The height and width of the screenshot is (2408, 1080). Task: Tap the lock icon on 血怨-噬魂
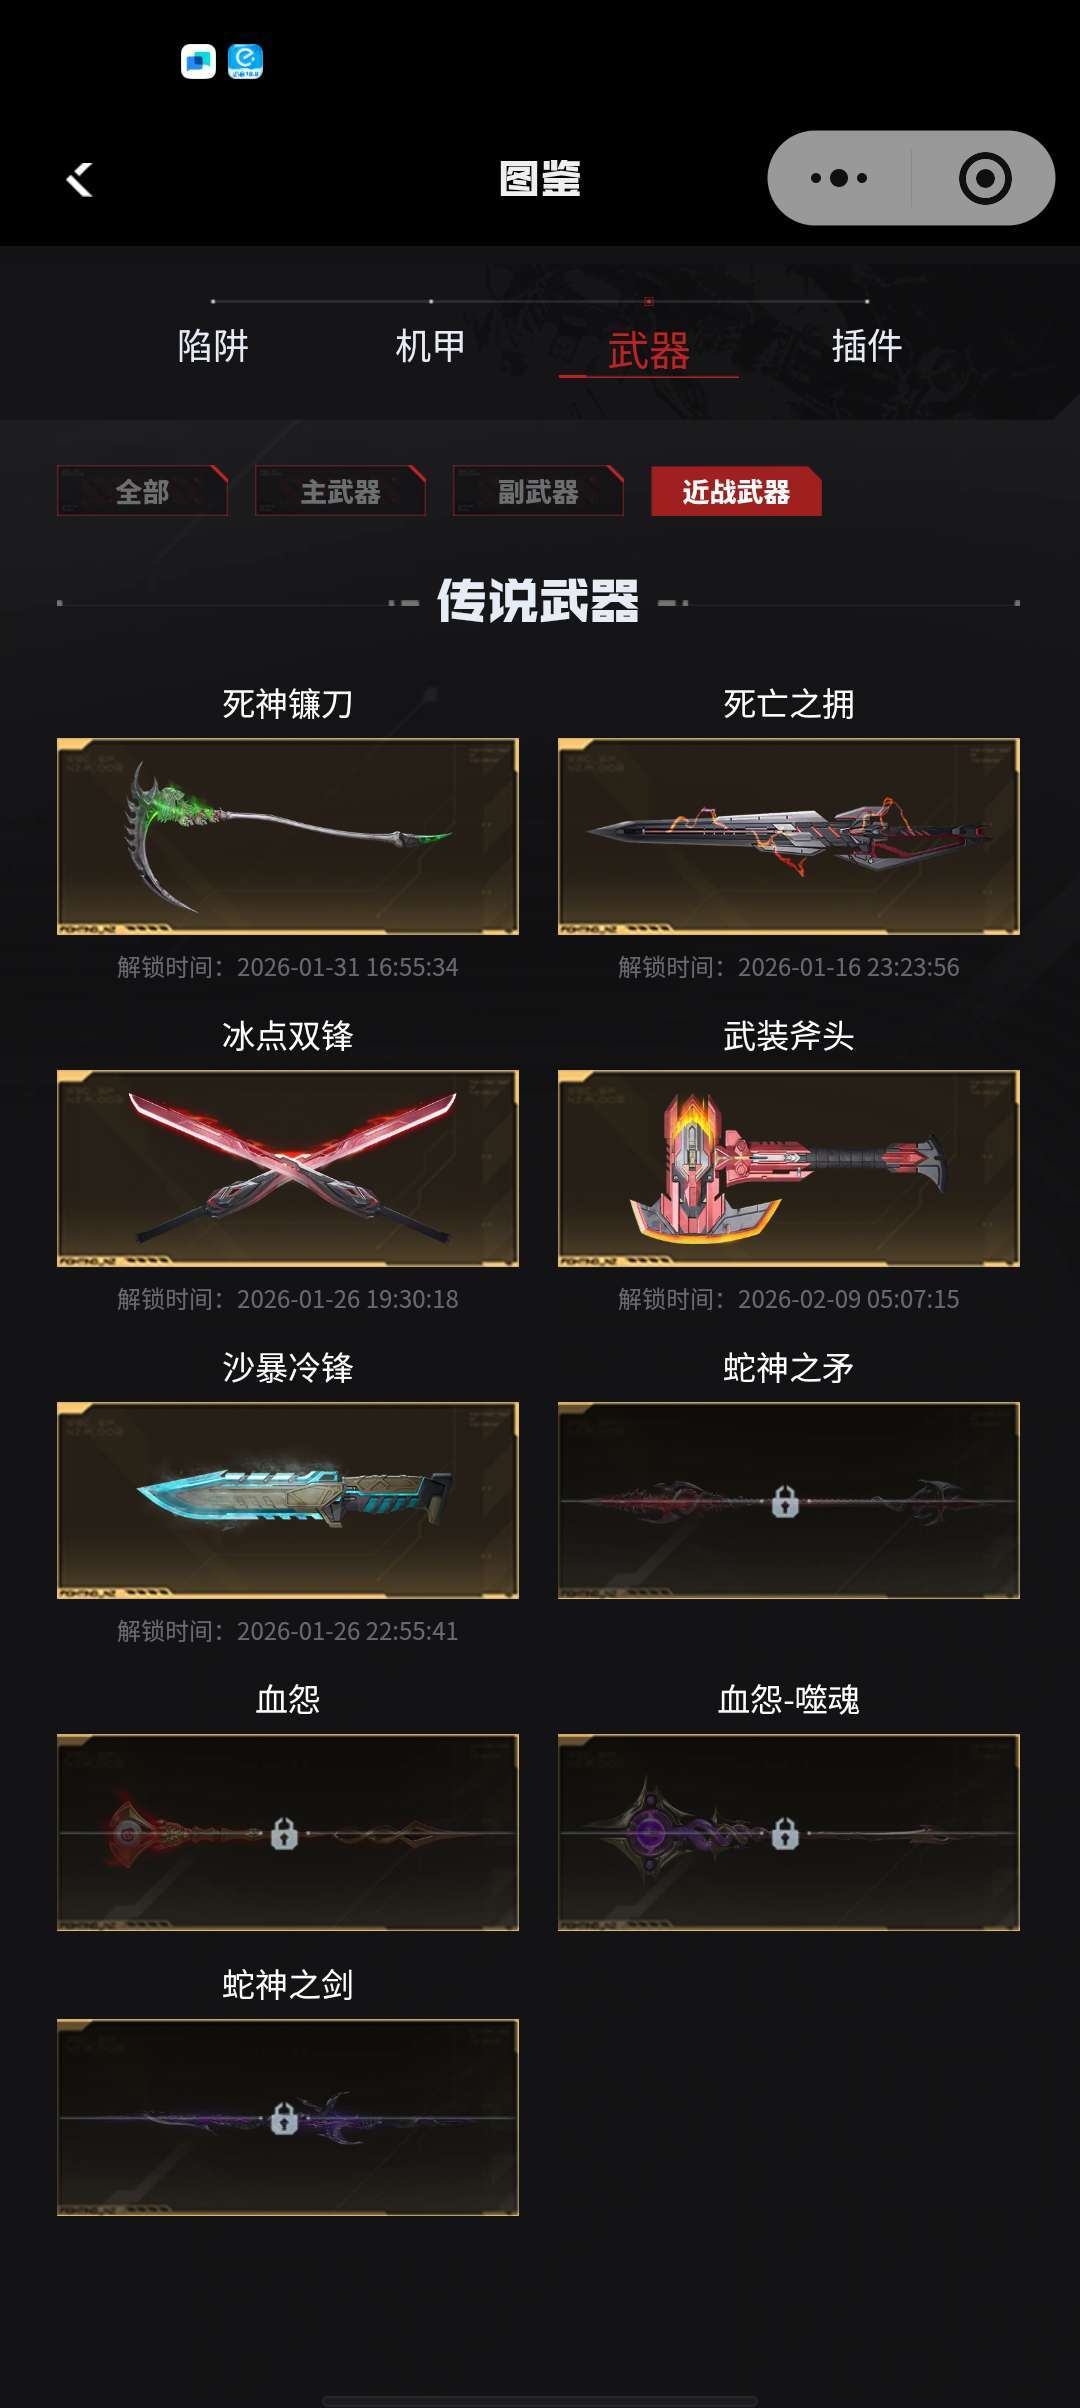coord(785,1833)
